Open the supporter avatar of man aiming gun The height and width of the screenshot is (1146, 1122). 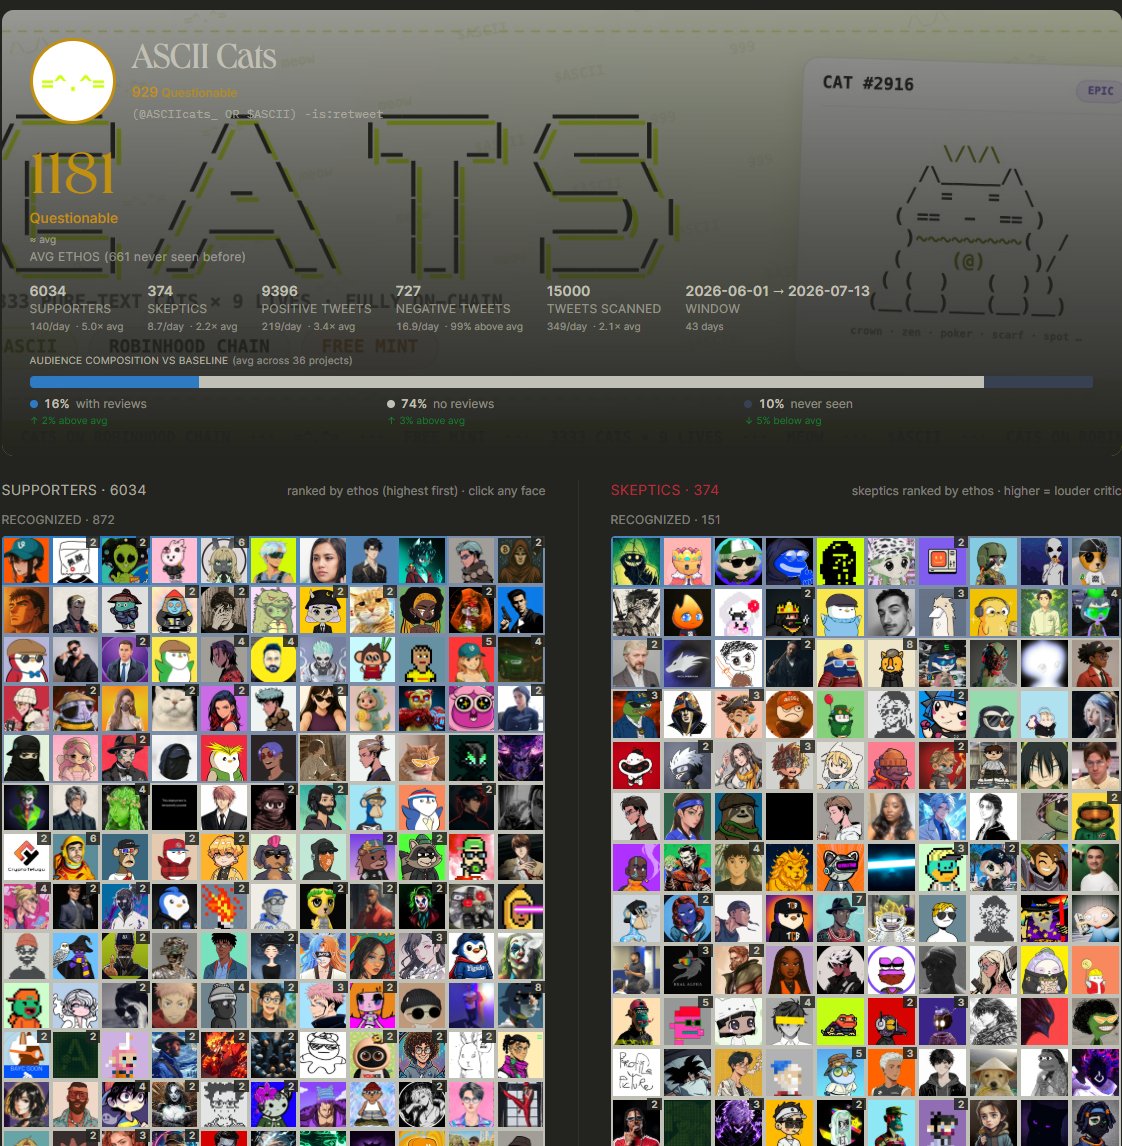520,610
